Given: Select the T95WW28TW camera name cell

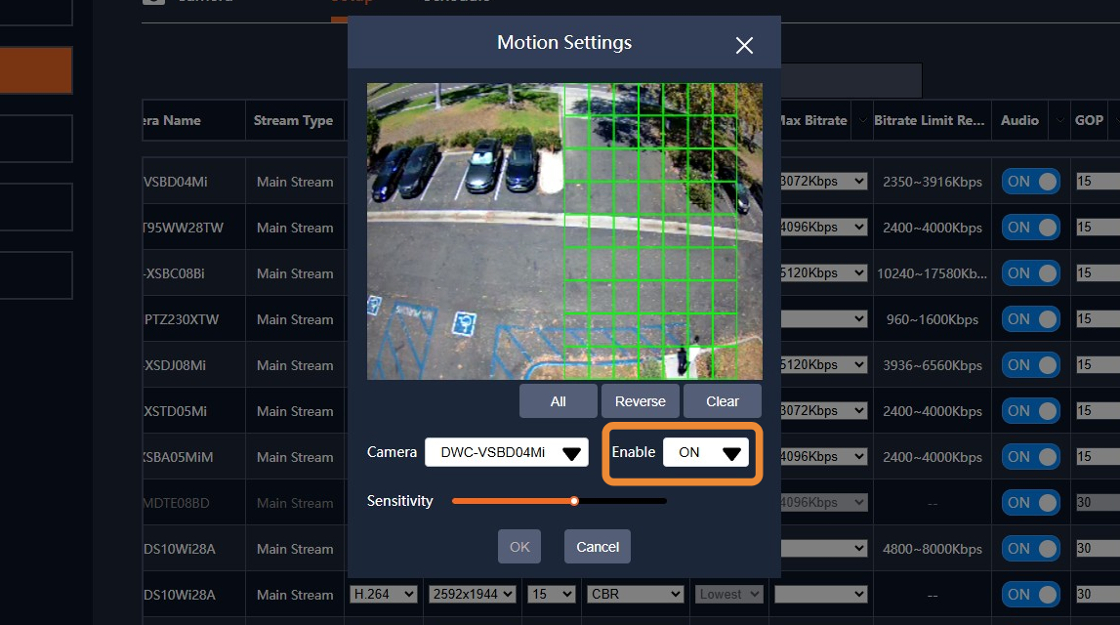Looking at the screenshot, I should (x=194, y=227).
